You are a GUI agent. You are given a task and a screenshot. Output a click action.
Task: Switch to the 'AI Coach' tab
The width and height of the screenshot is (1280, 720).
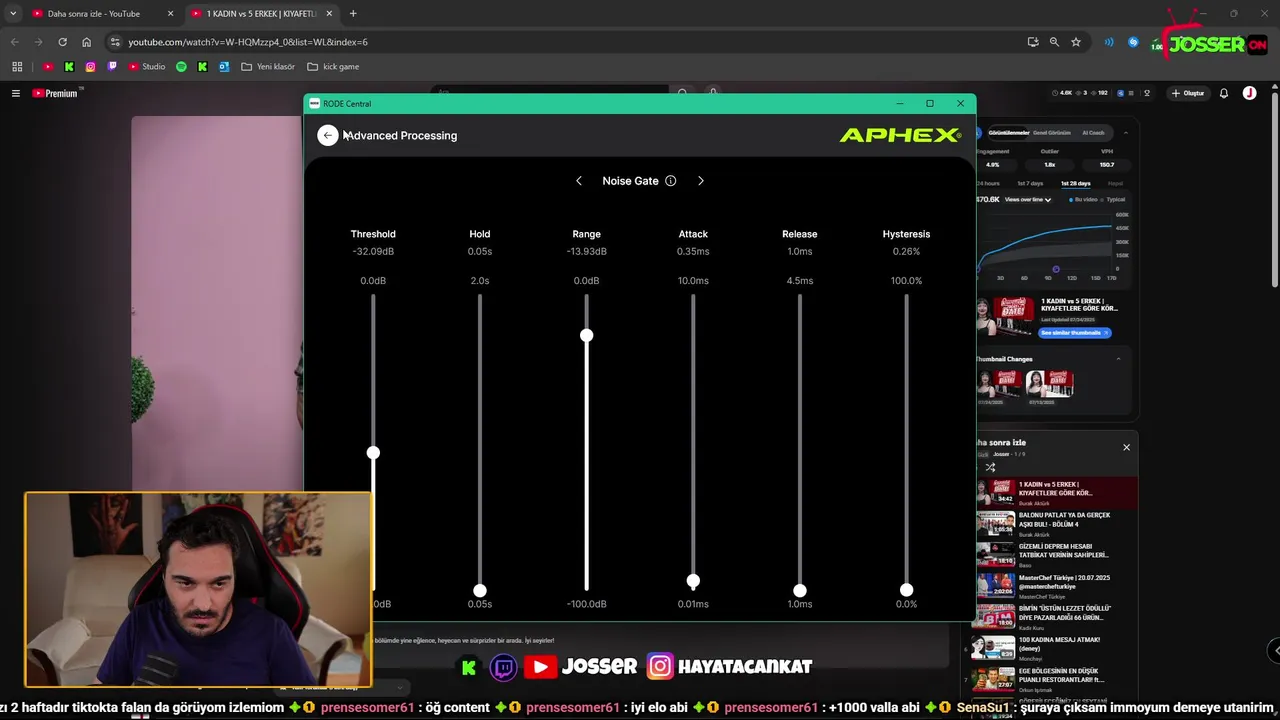click(x=1094, y=132)
